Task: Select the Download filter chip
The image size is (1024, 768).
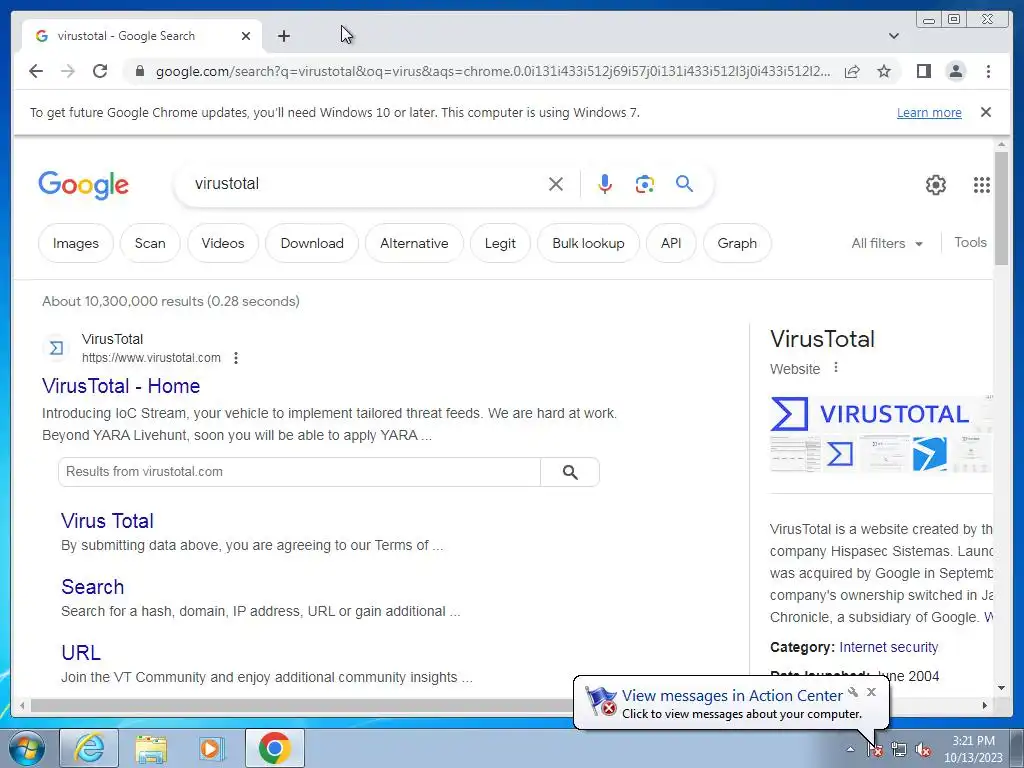Action: [312, 243]
